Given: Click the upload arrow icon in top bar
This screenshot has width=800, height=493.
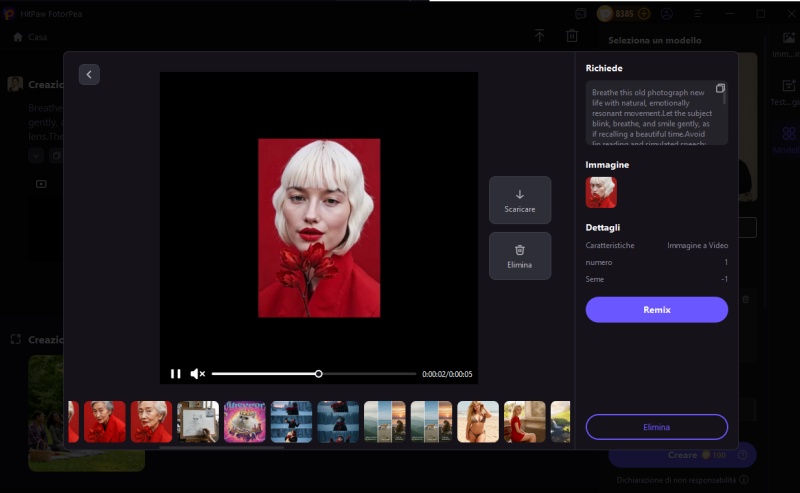Looking at the screenshot, I should 539,36.
